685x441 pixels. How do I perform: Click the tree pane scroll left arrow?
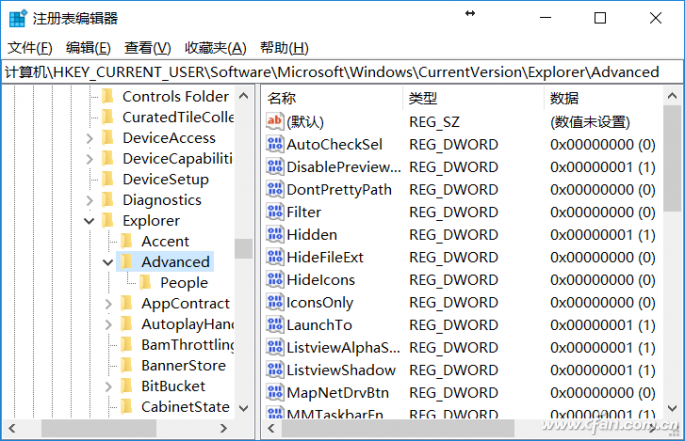[x=12, y=428]
